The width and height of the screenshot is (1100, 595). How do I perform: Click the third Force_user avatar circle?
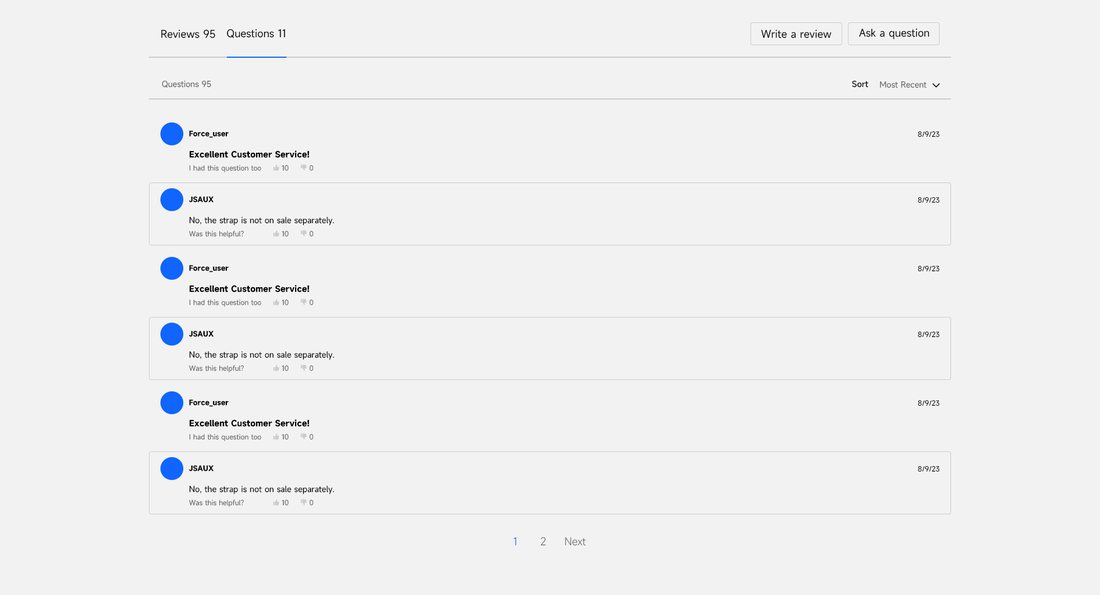172,403
